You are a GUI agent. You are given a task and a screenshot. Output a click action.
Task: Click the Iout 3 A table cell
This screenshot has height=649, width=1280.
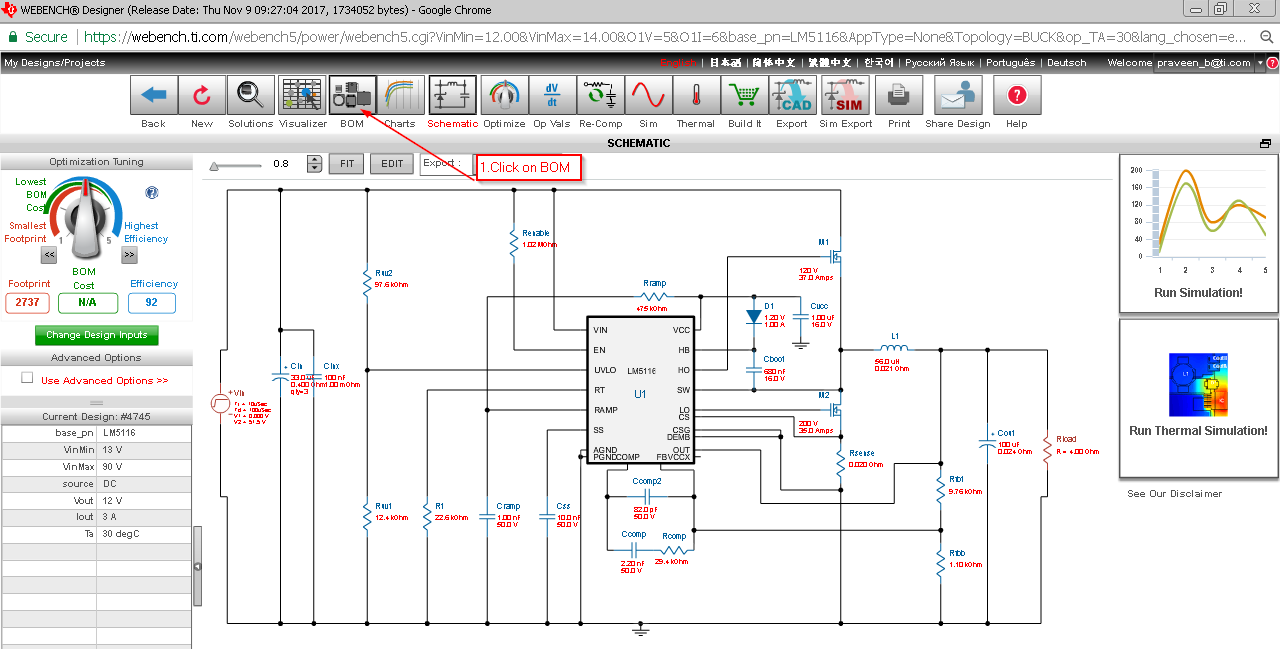pyautogui.click(x=144, y=518)
